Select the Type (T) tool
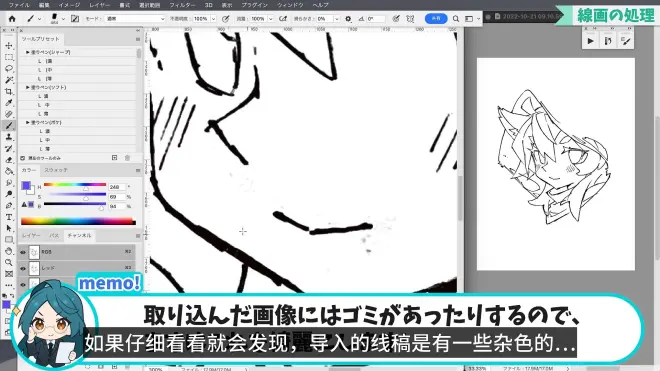This screenshot has width=660, height=371. (x=9, y=217)
